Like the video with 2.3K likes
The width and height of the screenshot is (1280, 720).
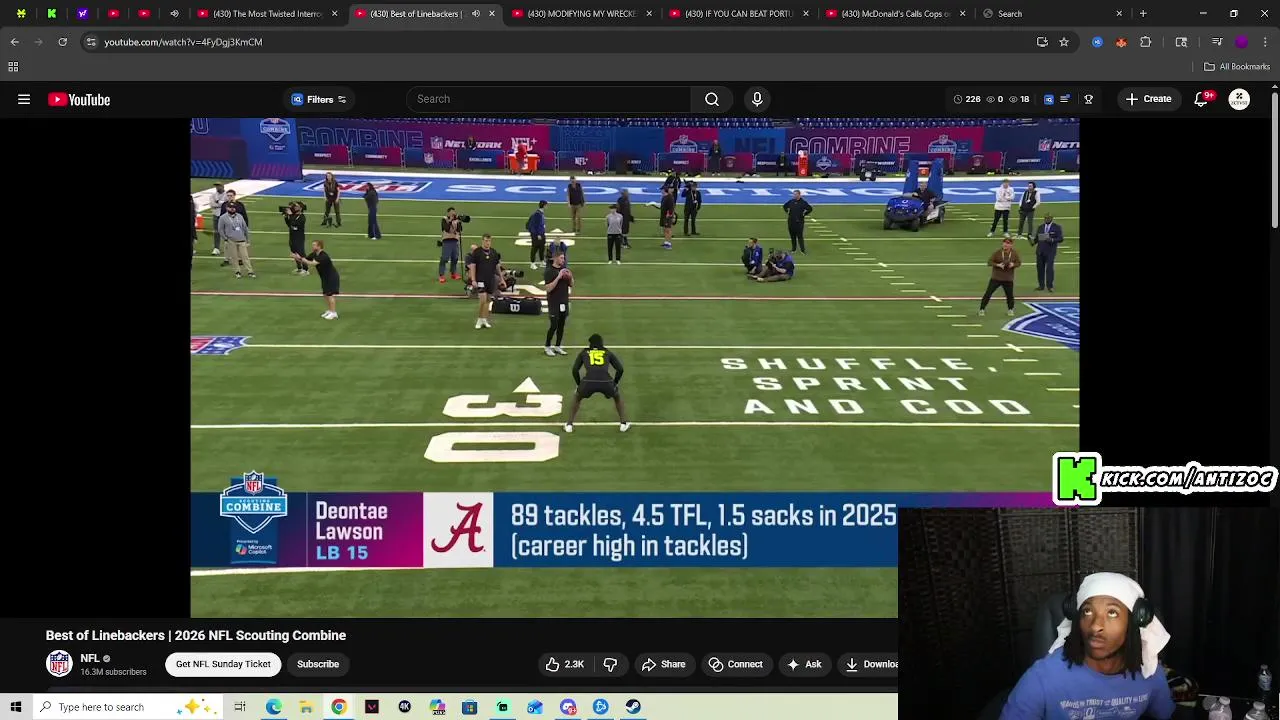pos(564,664)
